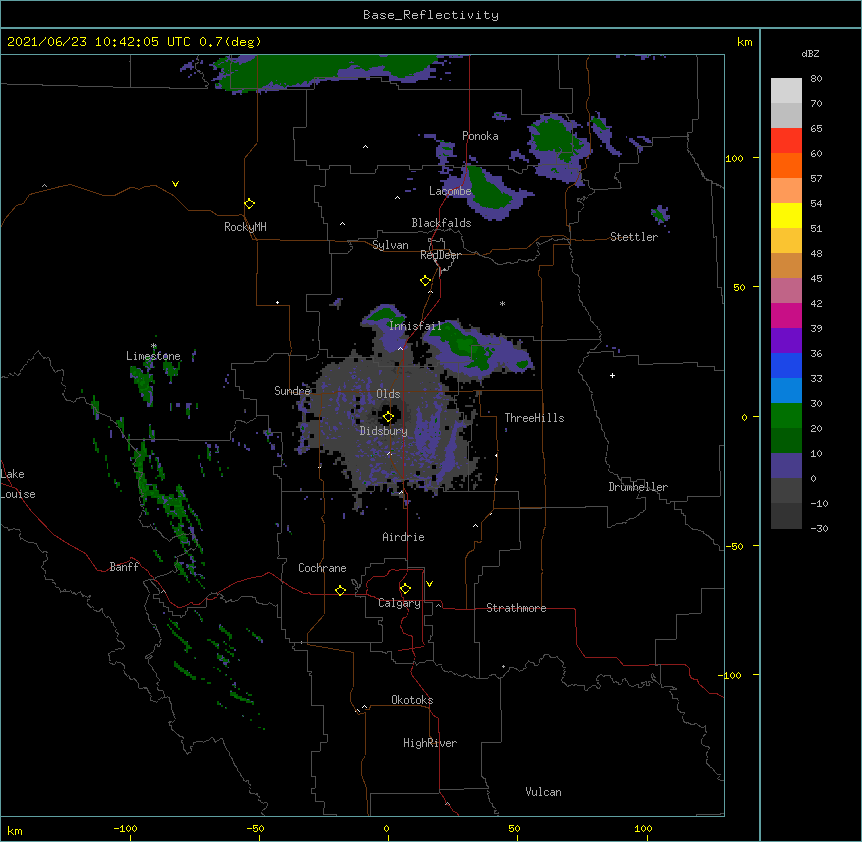Click the Vulcan town label
This screenshot has height=842, width=862.
(543, 792)
